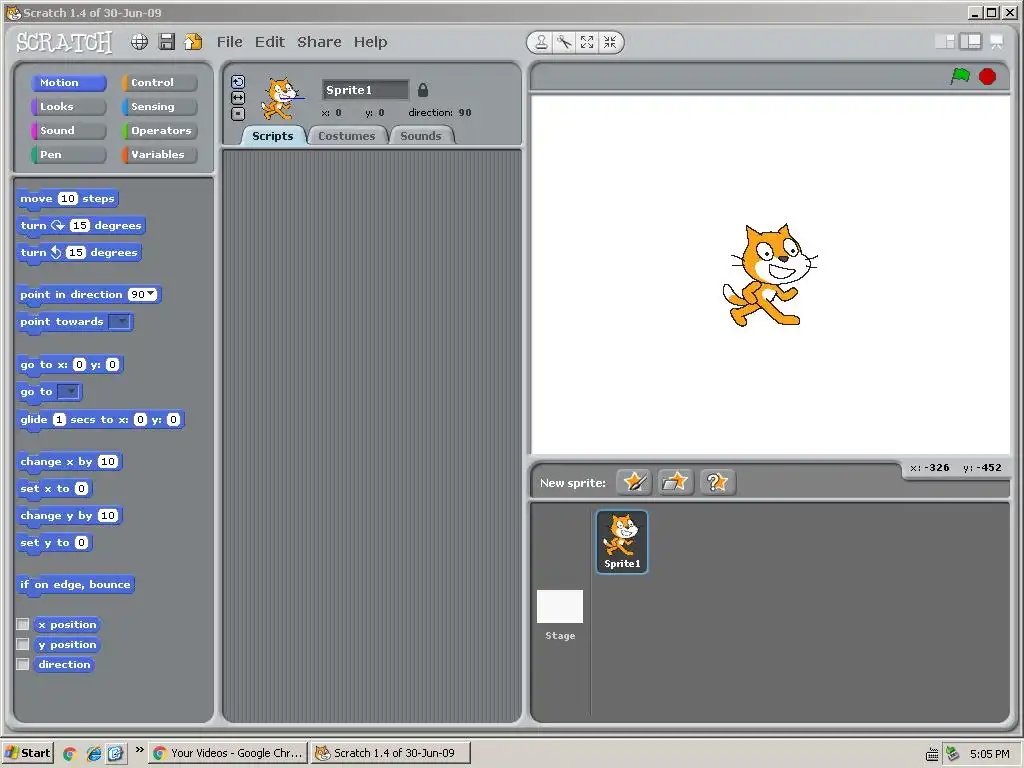Select the Sound block category
The width and height of the screenshot is (1024, 768).
pos(69,131)
